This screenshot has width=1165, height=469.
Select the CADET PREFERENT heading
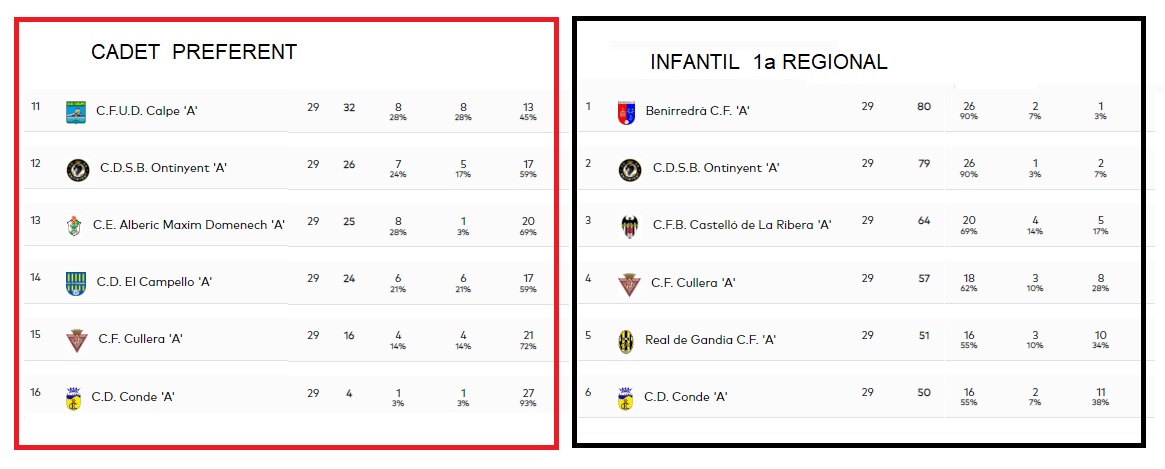(194, 52)
